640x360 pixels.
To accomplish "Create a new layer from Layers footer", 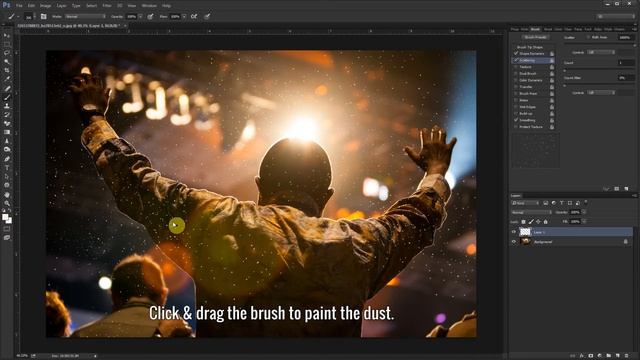I will [x=618, y=356].
